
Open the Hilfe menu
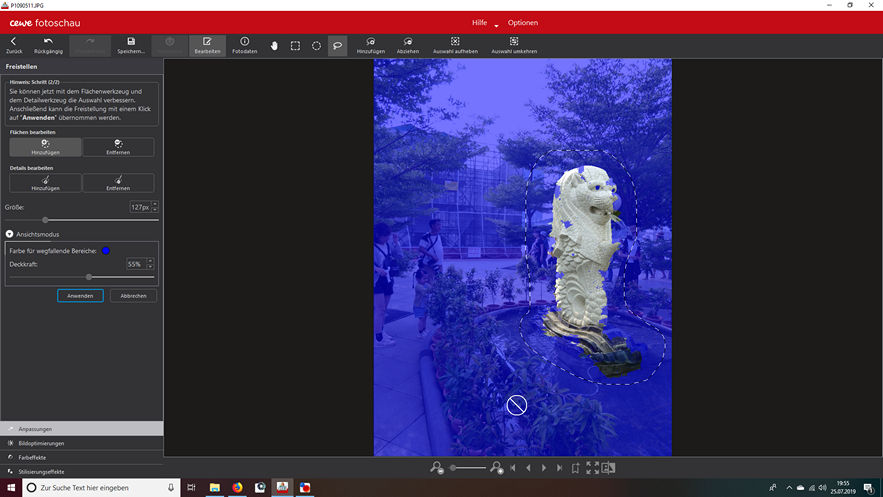coord(481,22)
